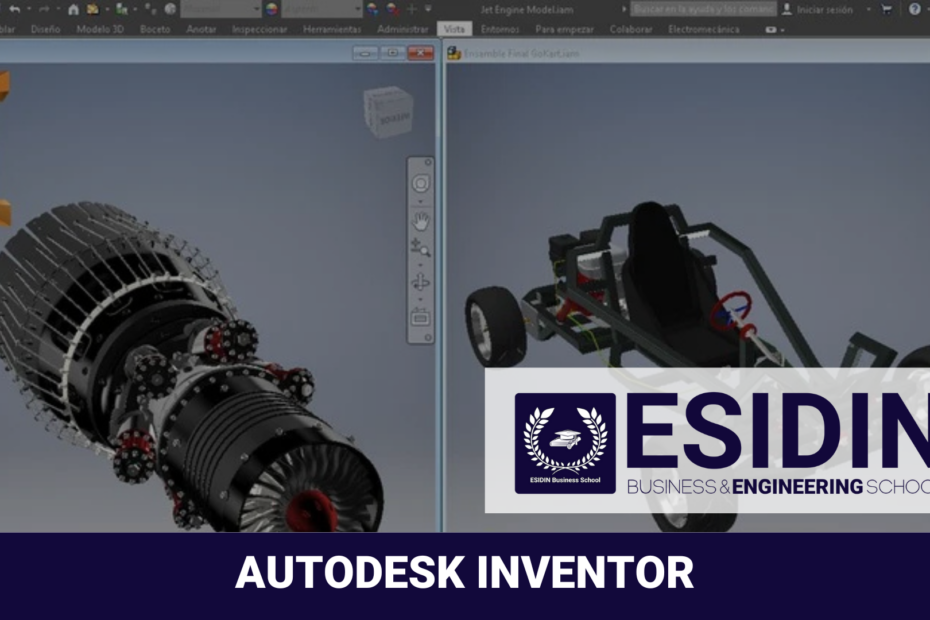The image size is (930, 620).
Task: Click the Redo icon in the Quick Access toolbar
Action: [x=44, y=9]
